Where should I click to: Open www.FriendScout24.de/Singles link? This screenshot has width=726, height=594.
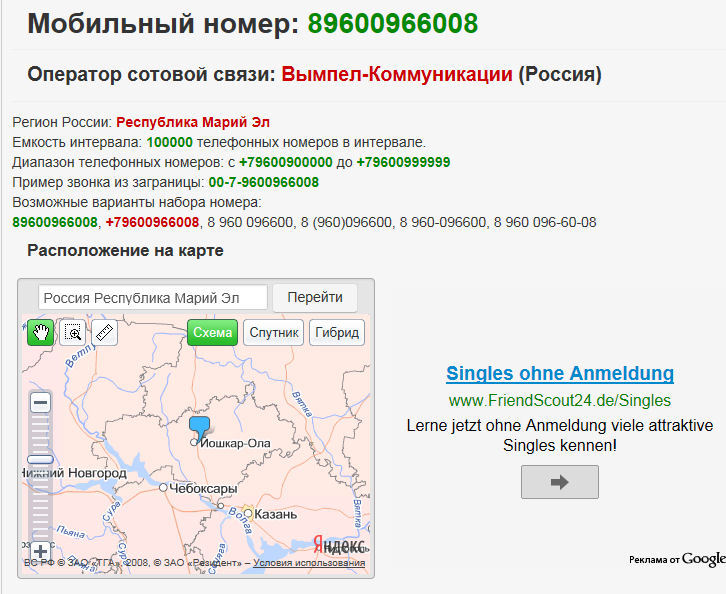point(560,400)
